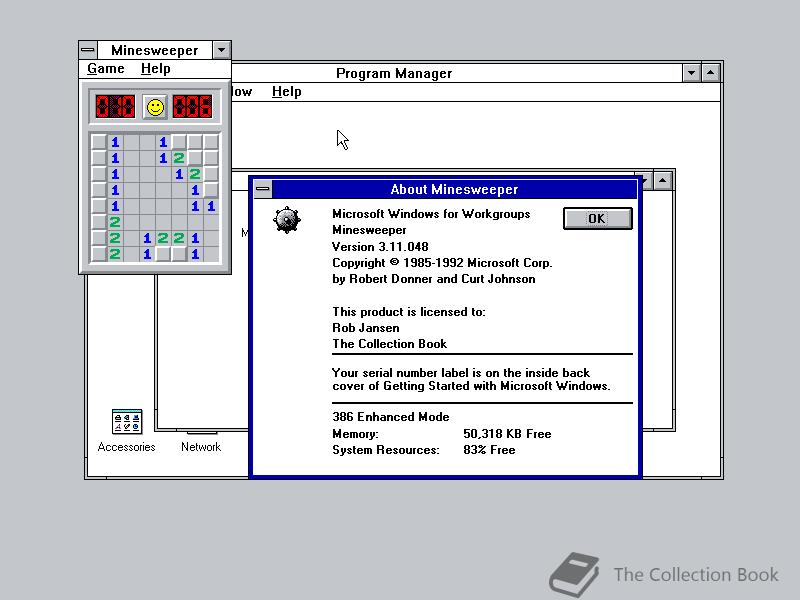Reveal the covered square right of third row's 2

point(211,174)
